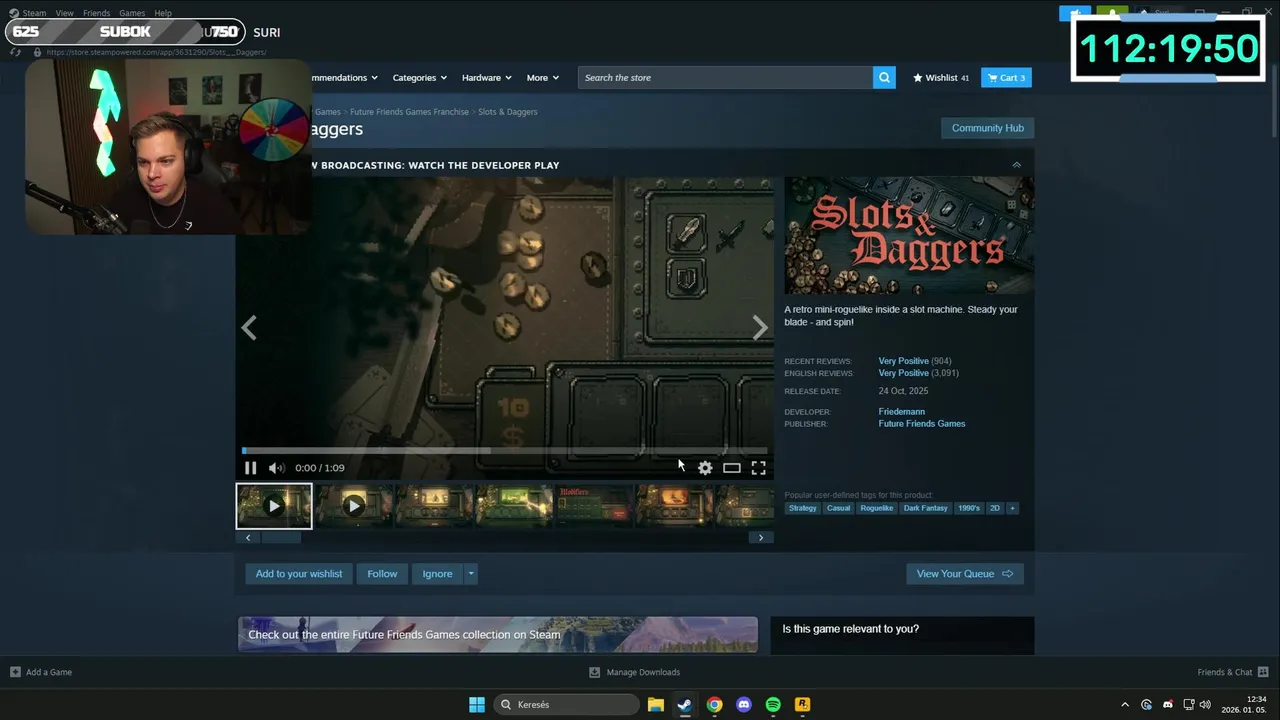Collapse the developer broadcast section chevron
This screenshot has width=1280, height=720.
point(1017,165)
